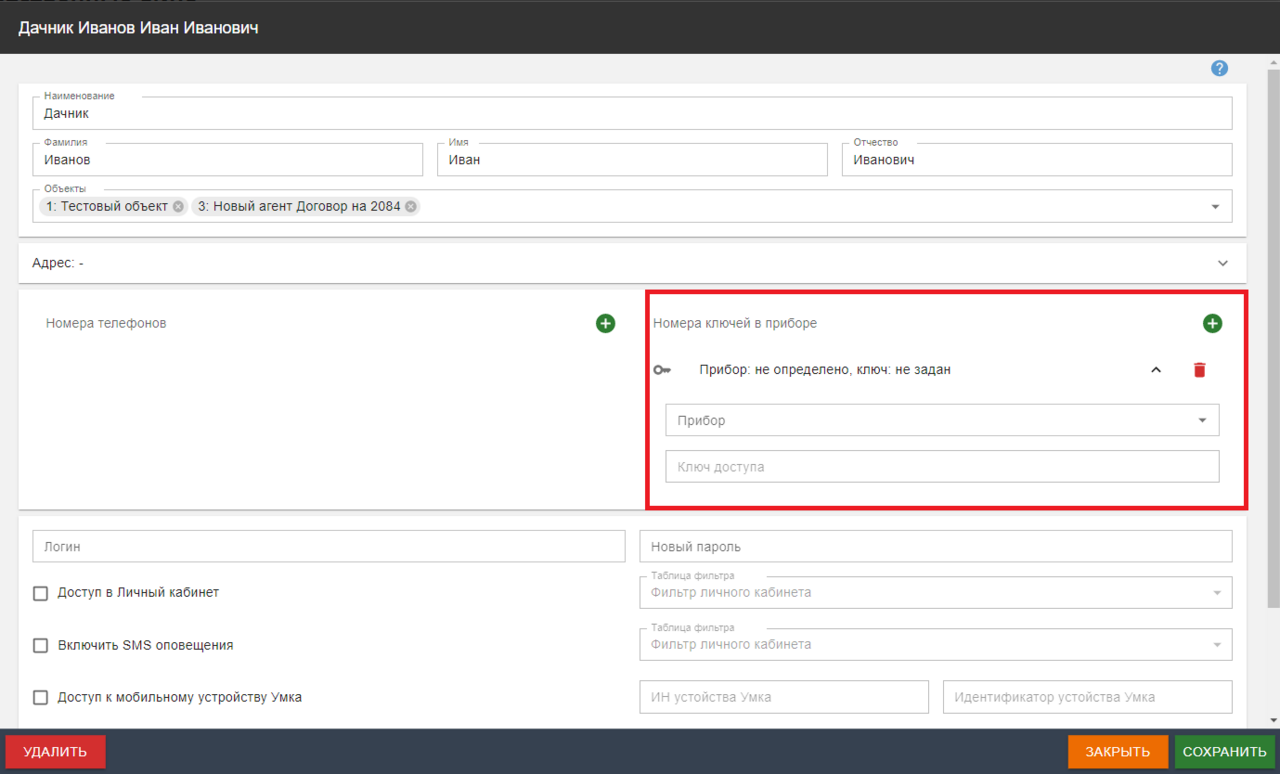Image resolution: width=1280 pixels, height=774 pixels.
Task: Collapse the device key entry with chevron
Action: coord(1156,370)
